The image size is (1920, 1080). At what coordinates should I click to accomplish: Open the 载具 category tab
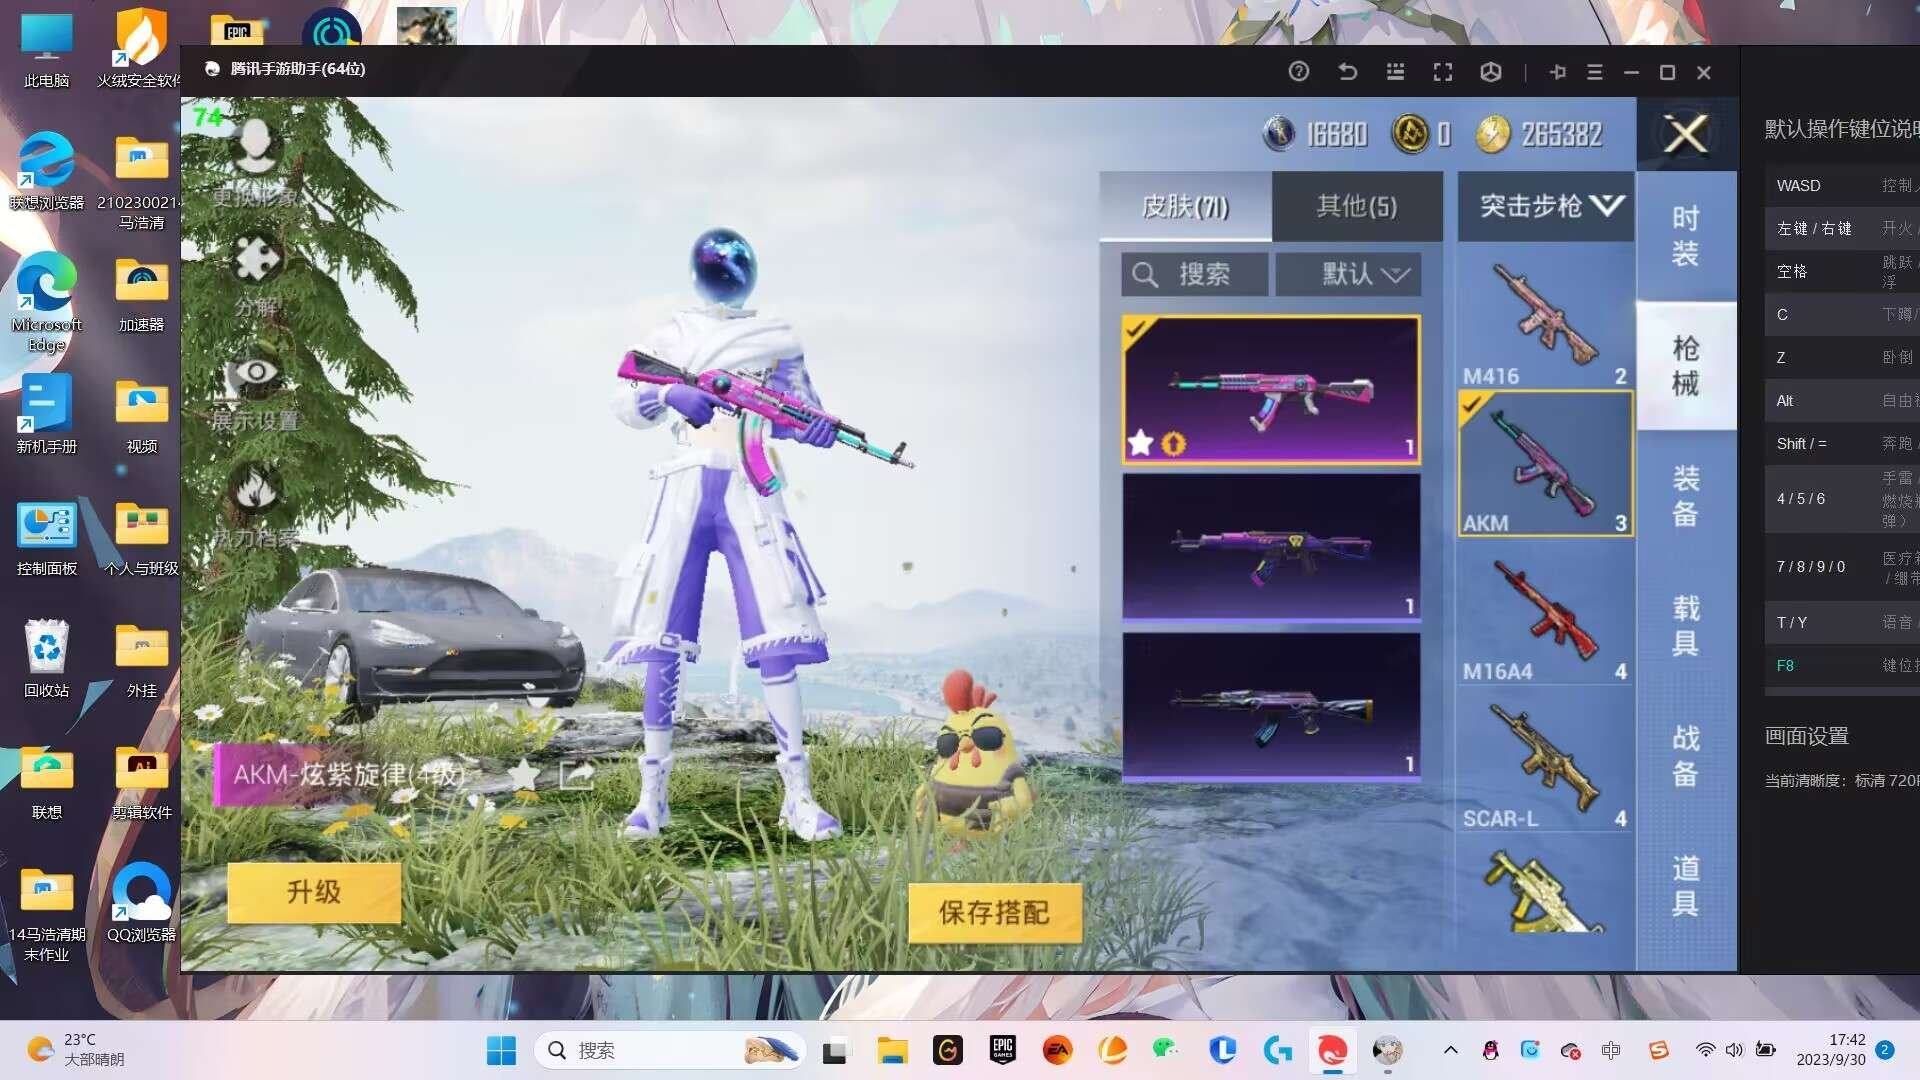(x=1685, y=626)
